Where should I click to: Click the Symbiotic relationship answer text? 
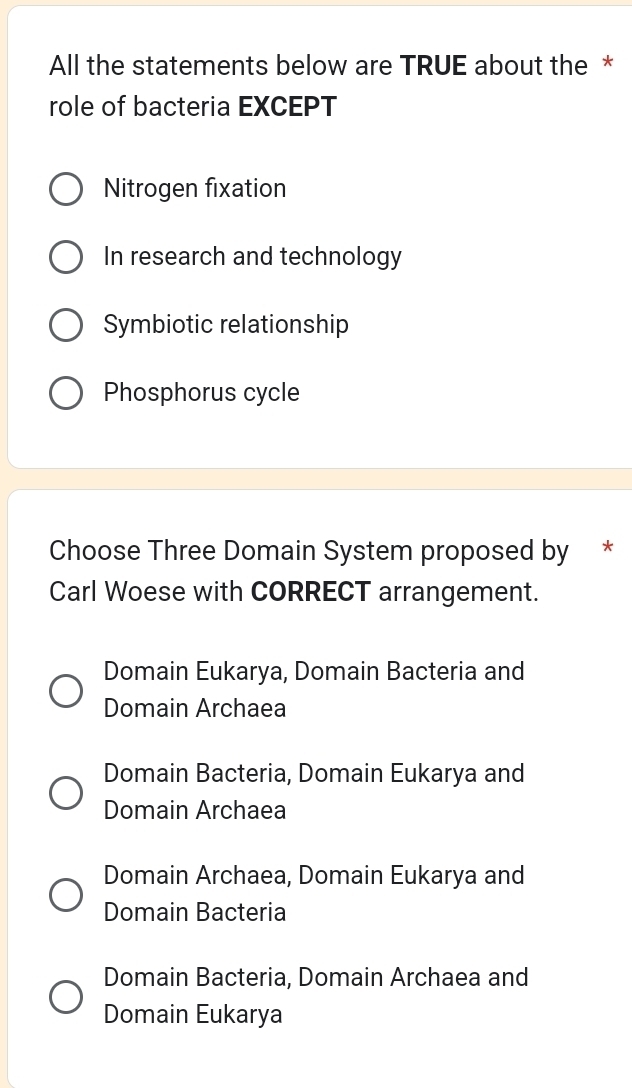[226, 324]
